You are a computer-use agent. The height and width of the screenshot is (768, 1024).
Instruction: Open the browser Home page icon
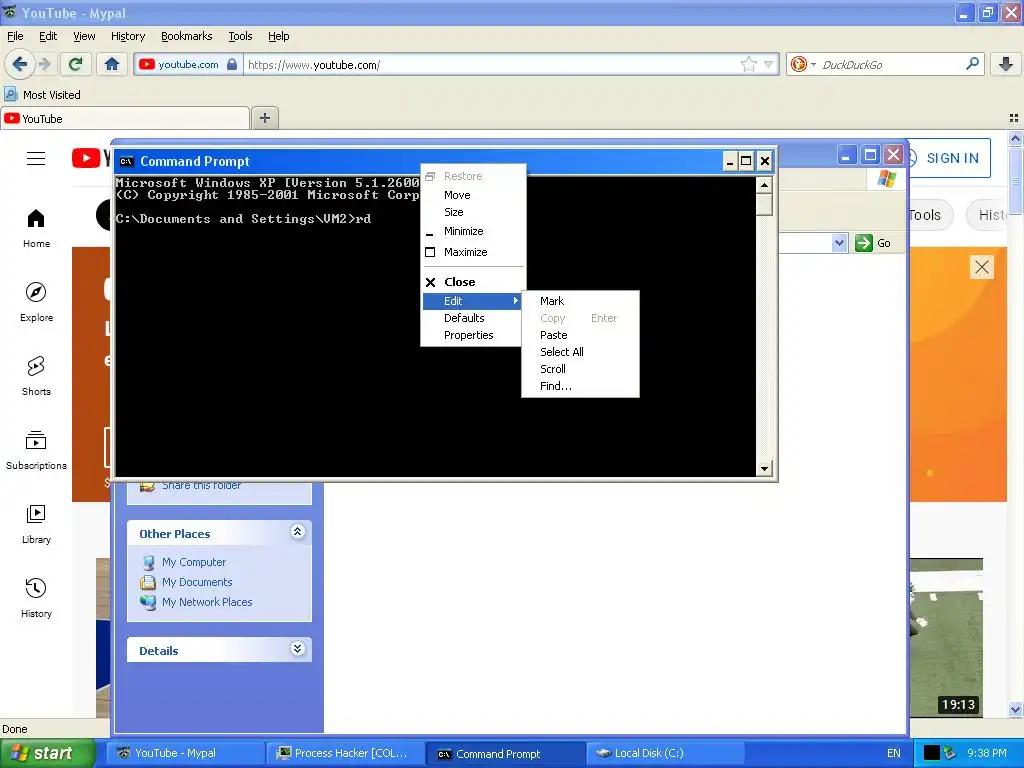[x=112, y=64]
